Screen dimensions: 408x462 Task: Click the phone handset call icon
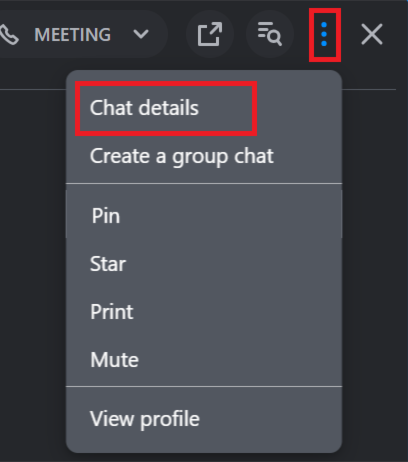tap(9, 35)
